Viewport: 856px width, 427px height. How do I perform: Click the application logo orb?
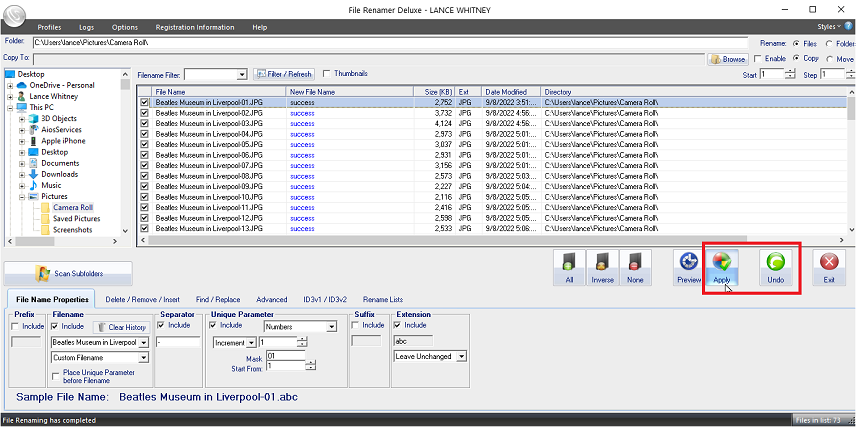pyautogui.click(x=15, y=17)
